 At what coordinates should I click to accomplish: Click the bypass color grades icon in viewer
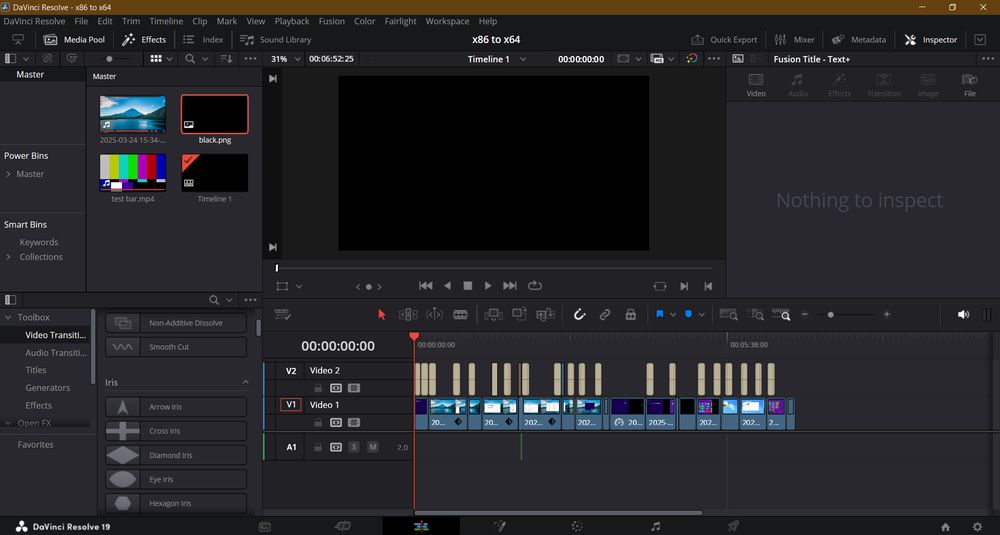[x=692, y=59]
